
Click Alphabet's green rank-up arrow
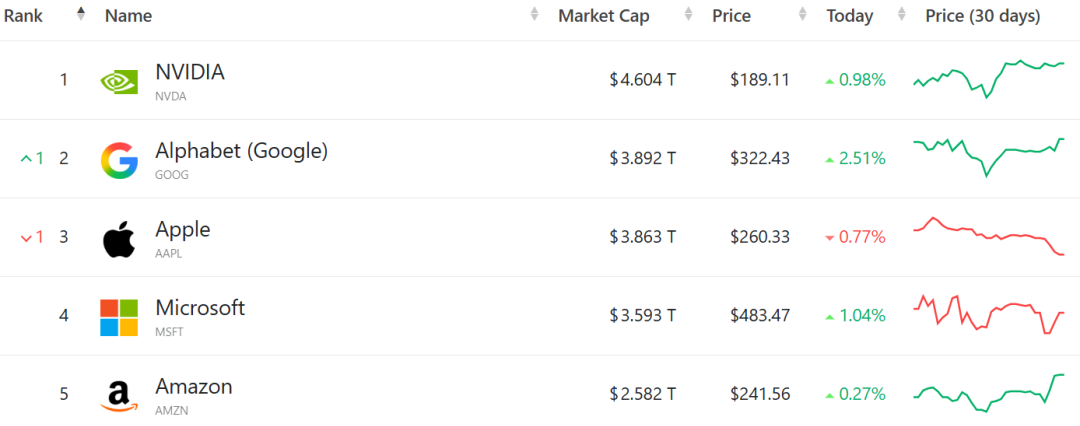(x=26, y=159)
